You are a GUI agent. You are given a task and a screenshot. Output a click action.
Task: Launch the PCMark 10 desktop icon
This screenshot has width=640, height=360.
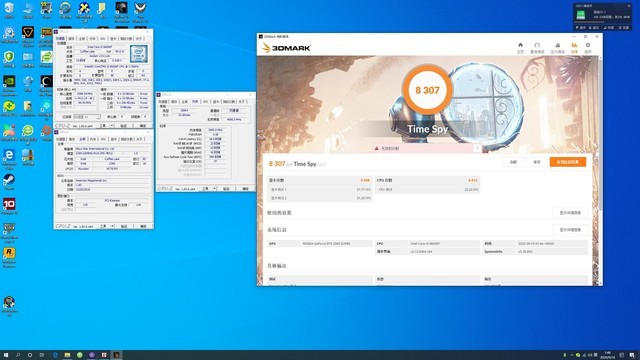(x=9, y=206)
